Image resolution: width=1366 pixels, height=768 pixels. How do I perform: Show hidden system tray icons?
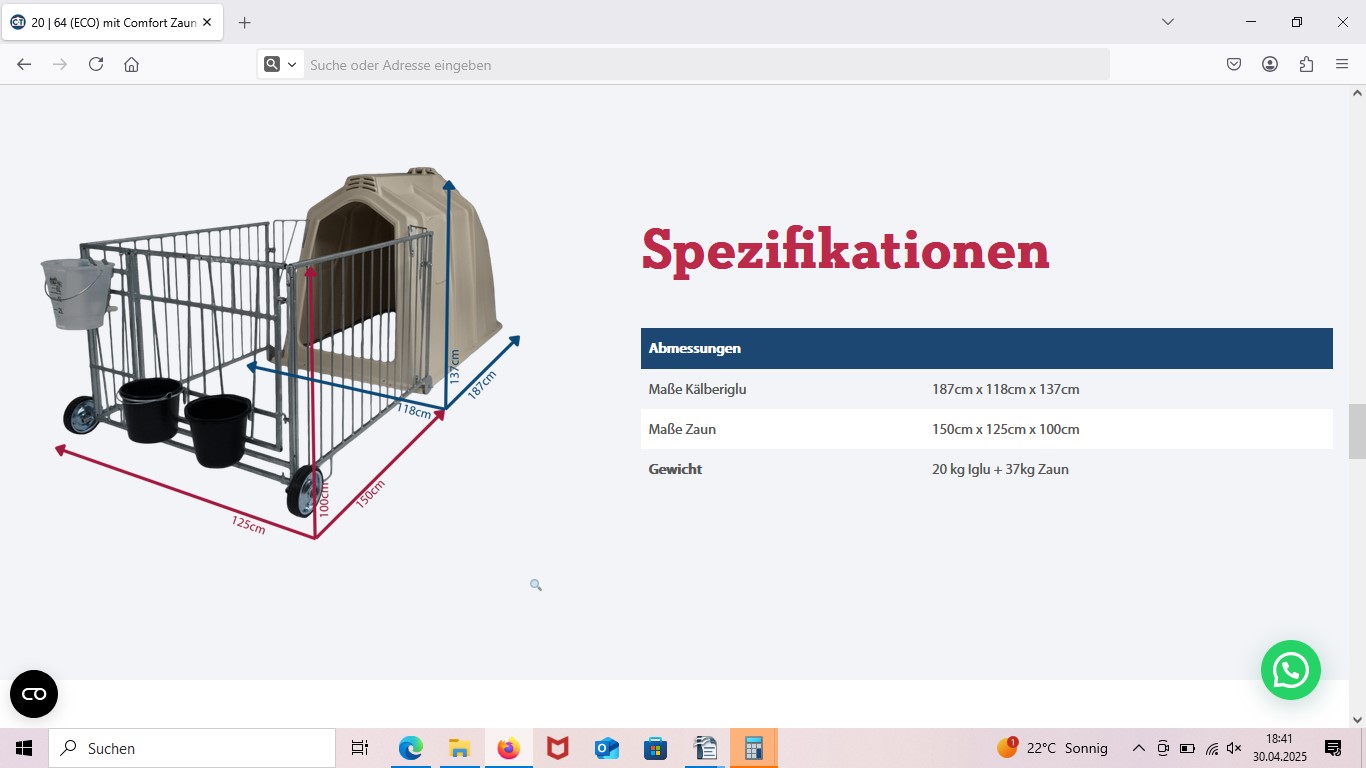1138,748
